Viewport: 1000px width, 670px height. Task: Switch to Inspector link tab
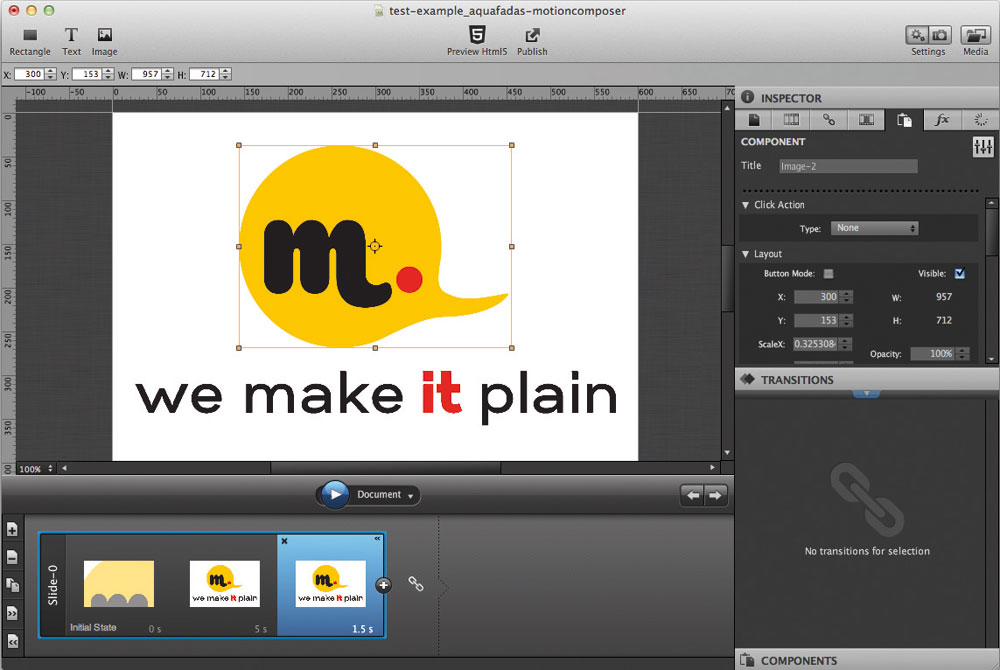coord(828,120)
